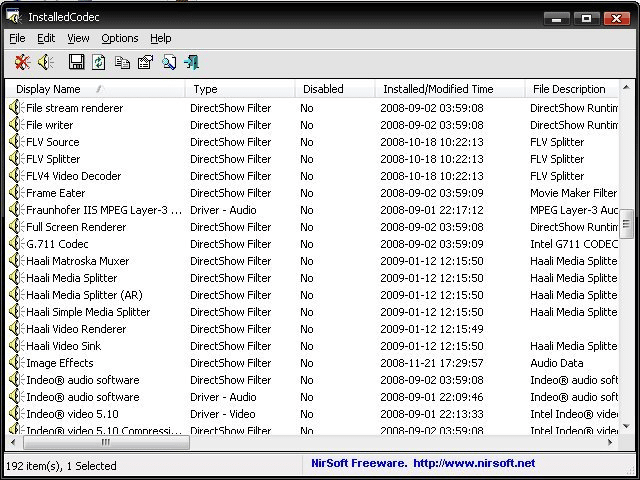640x480 pixels.
Task: Click the 2008-09-01 22:17:12 time cell
Action: [432, 210]
